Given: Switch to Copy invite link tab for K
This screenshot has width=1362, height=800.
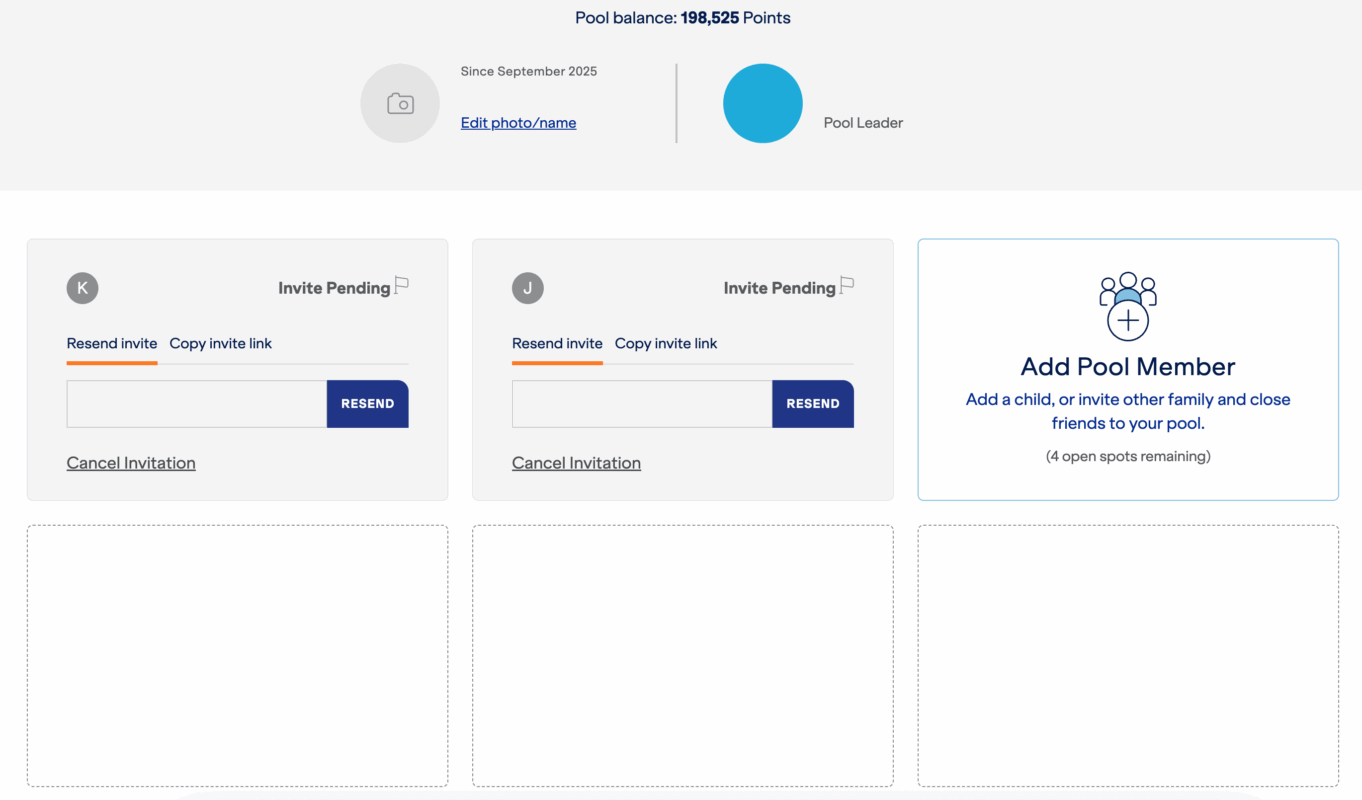Looking at the screenshot, I should click(220, 344).
